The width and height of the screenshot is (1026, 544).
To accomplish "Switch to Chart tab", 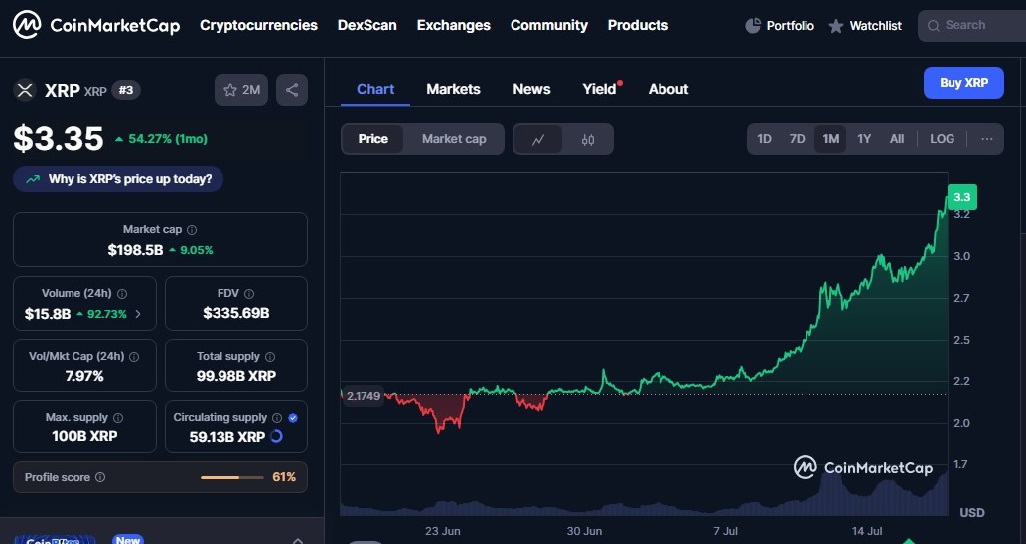I will point(376,89).
